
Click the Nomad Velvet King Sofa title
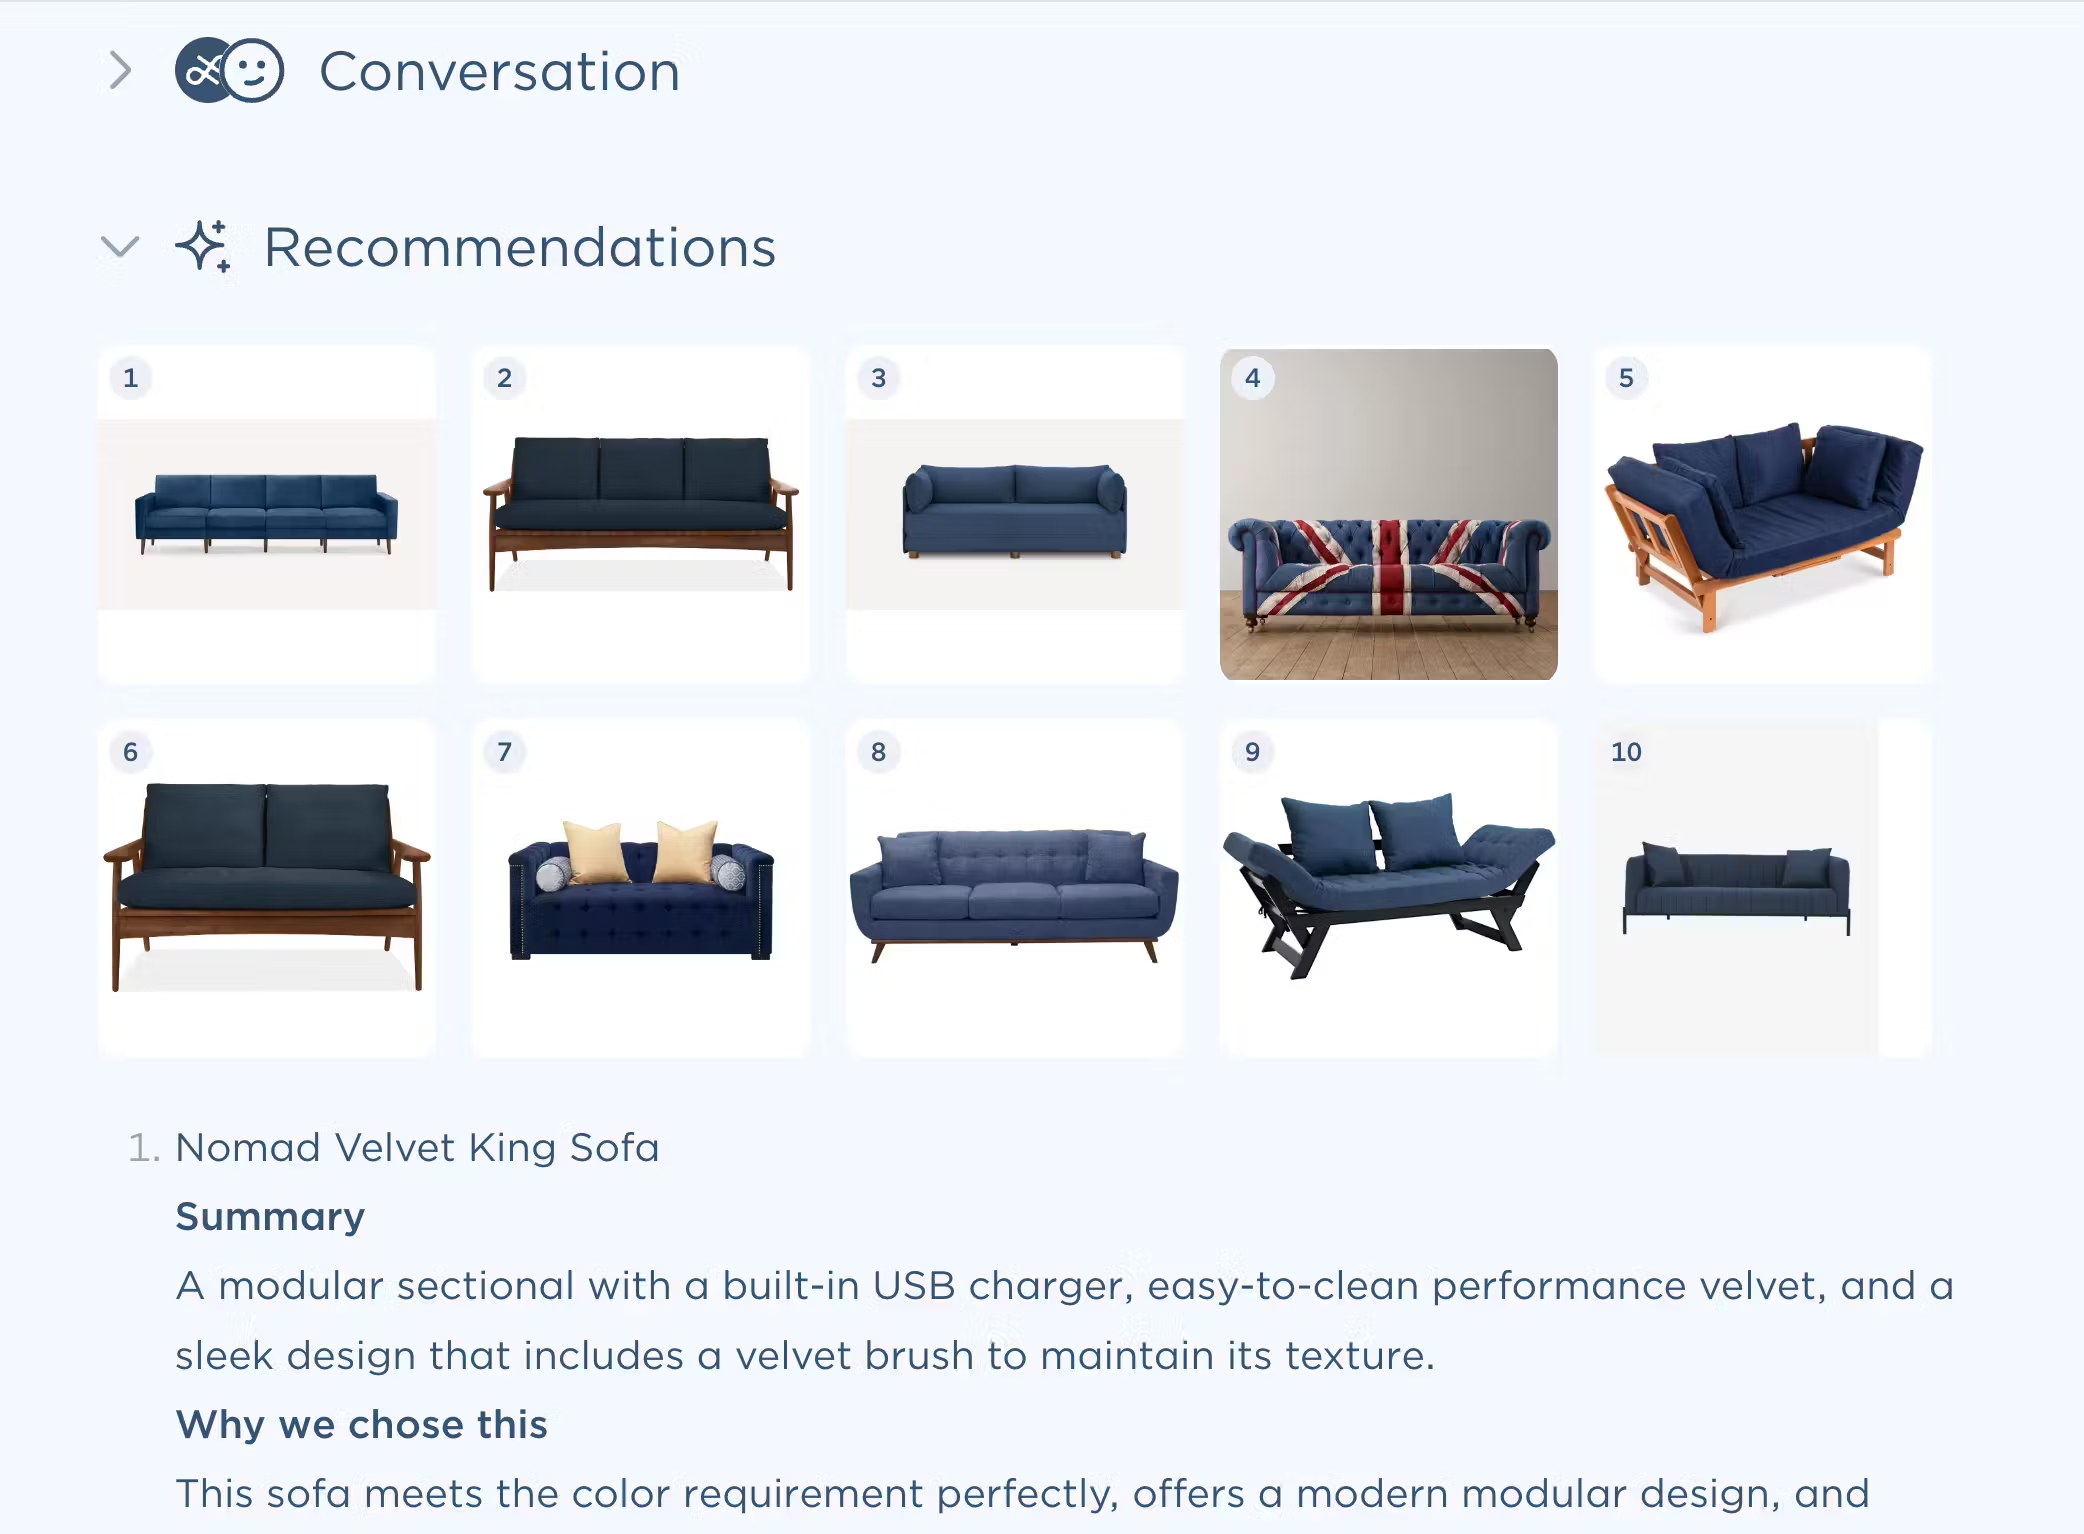click(417, 1147)
